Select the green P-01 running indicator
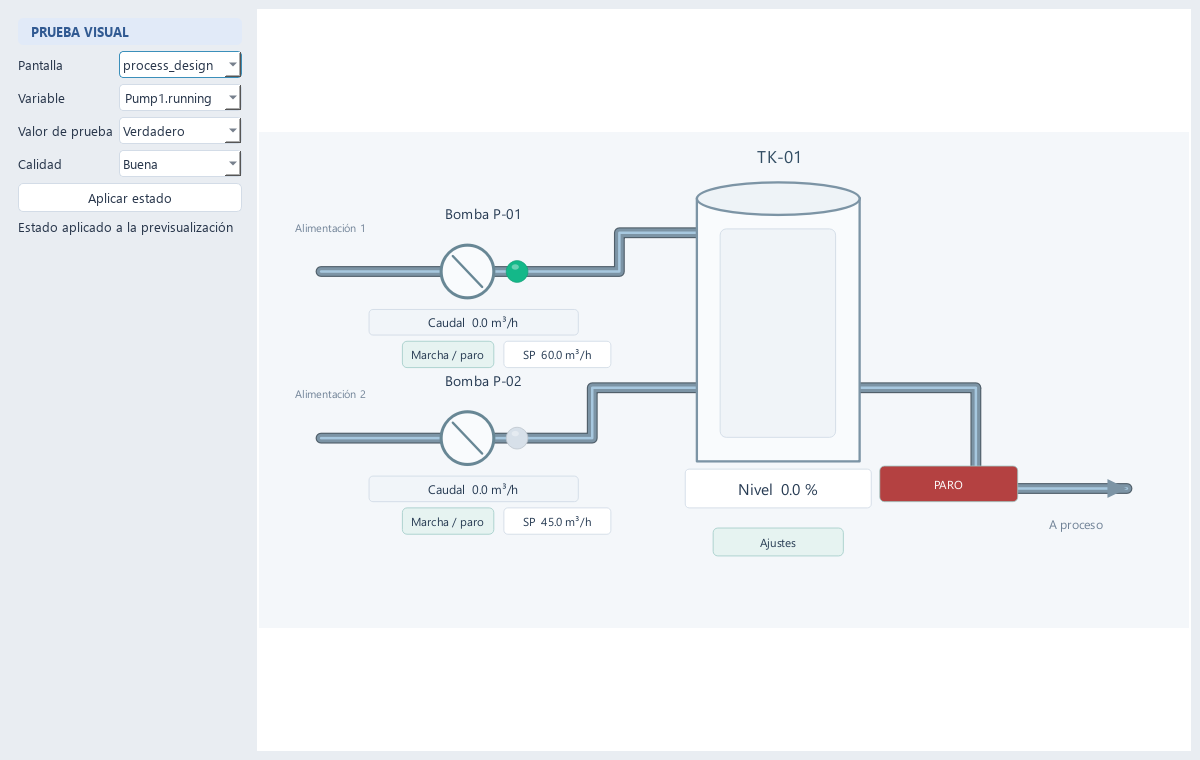This screenshot has height=760, width=1200. point(517,271)
